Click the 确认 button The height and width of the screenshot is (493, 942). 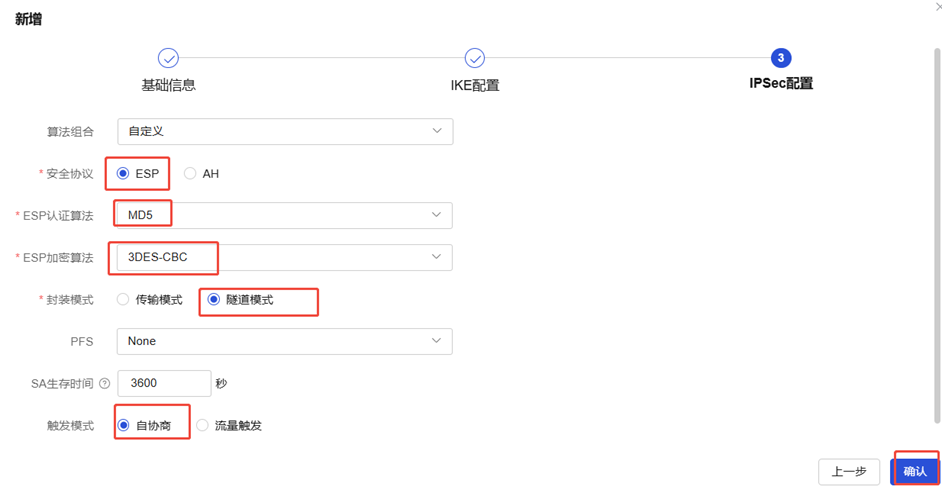coord(915,472)
